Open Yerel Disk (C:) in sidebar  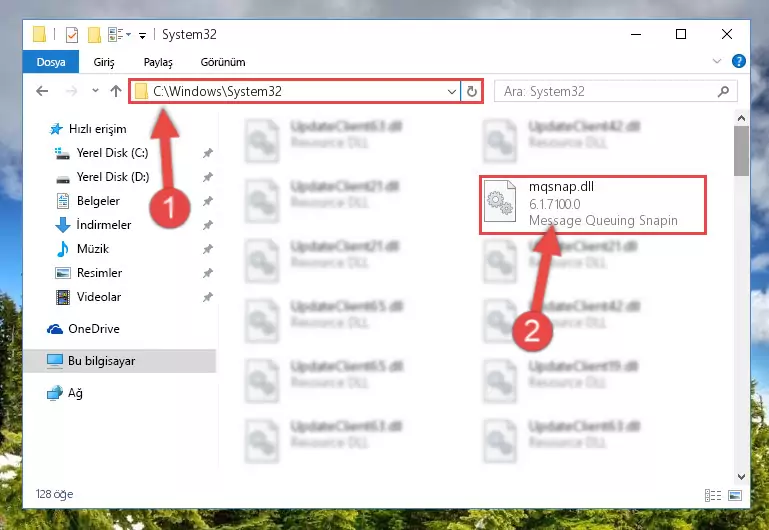112,153
